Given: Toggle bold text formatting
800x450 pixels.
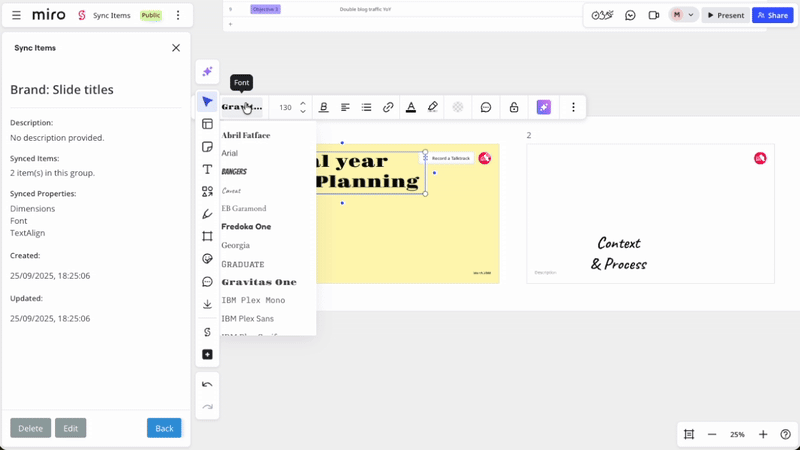Looking at the screenshot, I should coord(323,107).
